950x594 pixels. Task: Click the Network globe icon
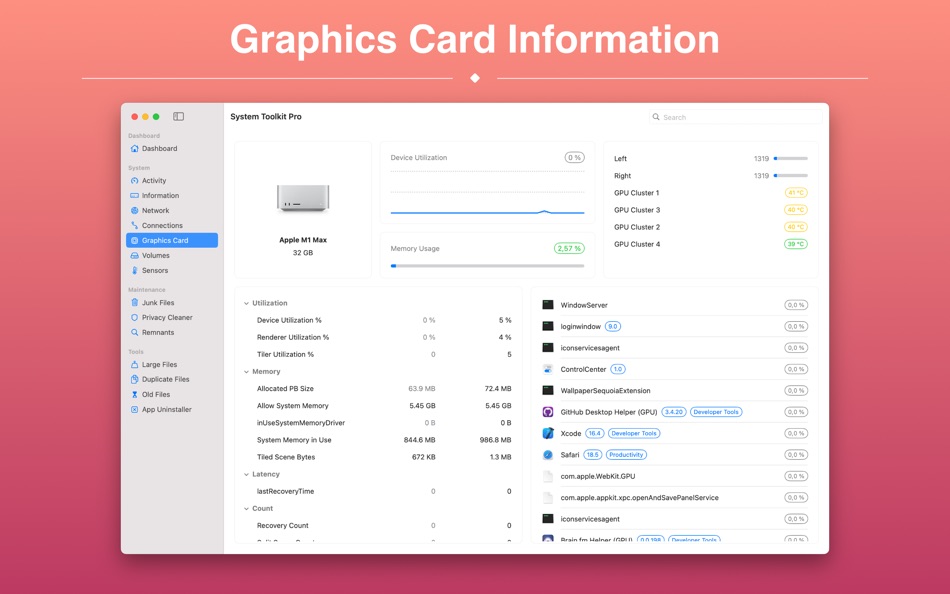click(x=135, y=210)
